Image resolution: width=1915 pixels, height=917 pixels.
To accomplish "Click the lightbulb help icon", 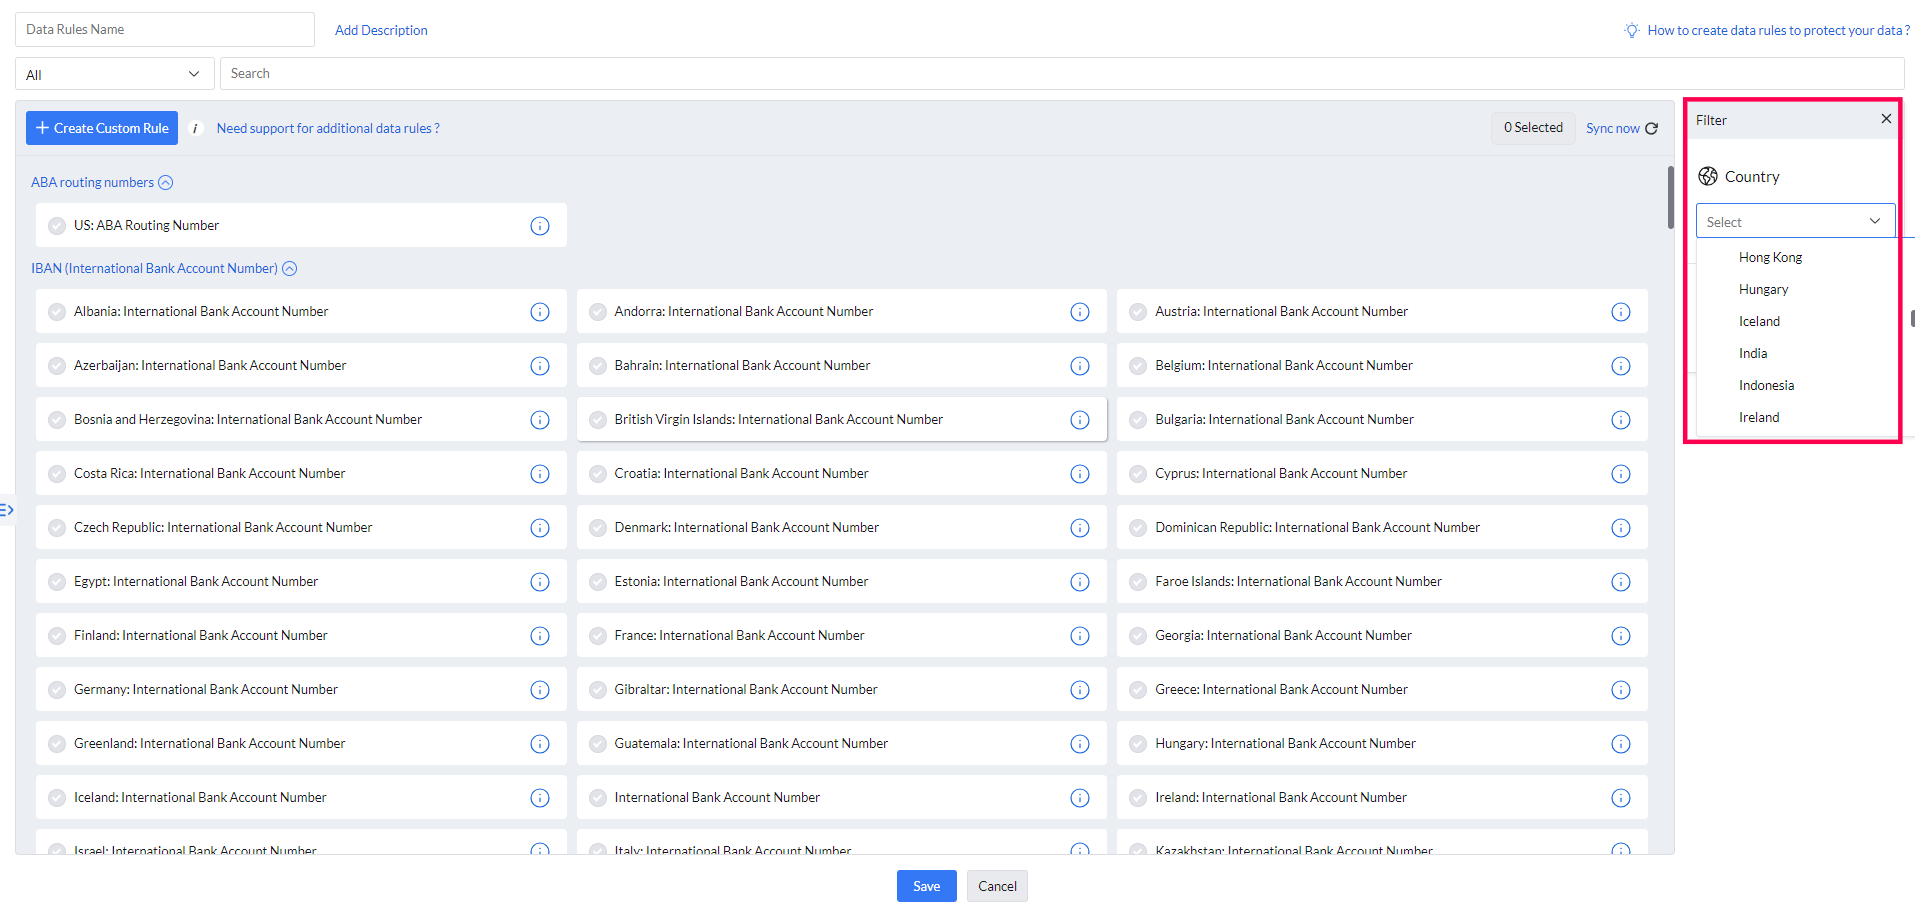I will 1632,30.
